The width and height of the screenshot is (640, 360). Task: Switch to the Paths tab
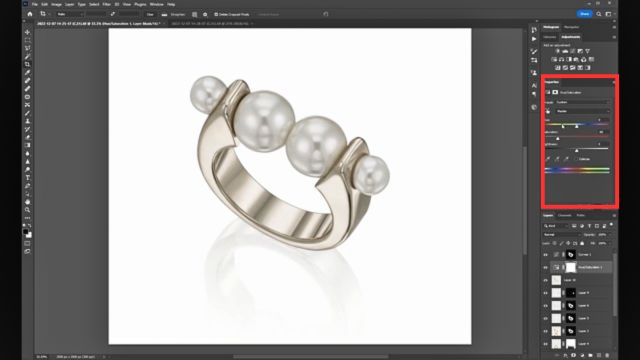(581, 216)
